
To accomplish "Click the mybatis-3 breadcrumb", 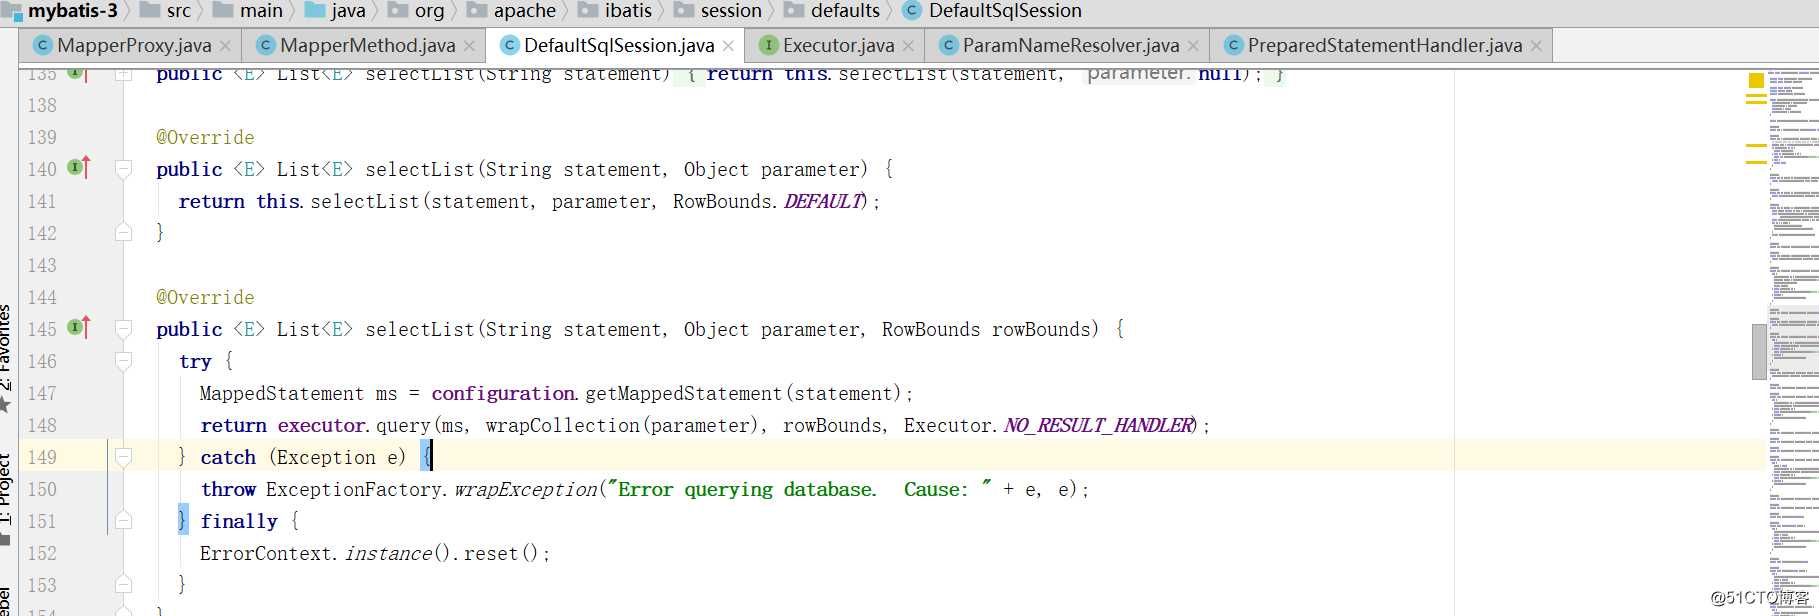I will [x=60, y=11].
